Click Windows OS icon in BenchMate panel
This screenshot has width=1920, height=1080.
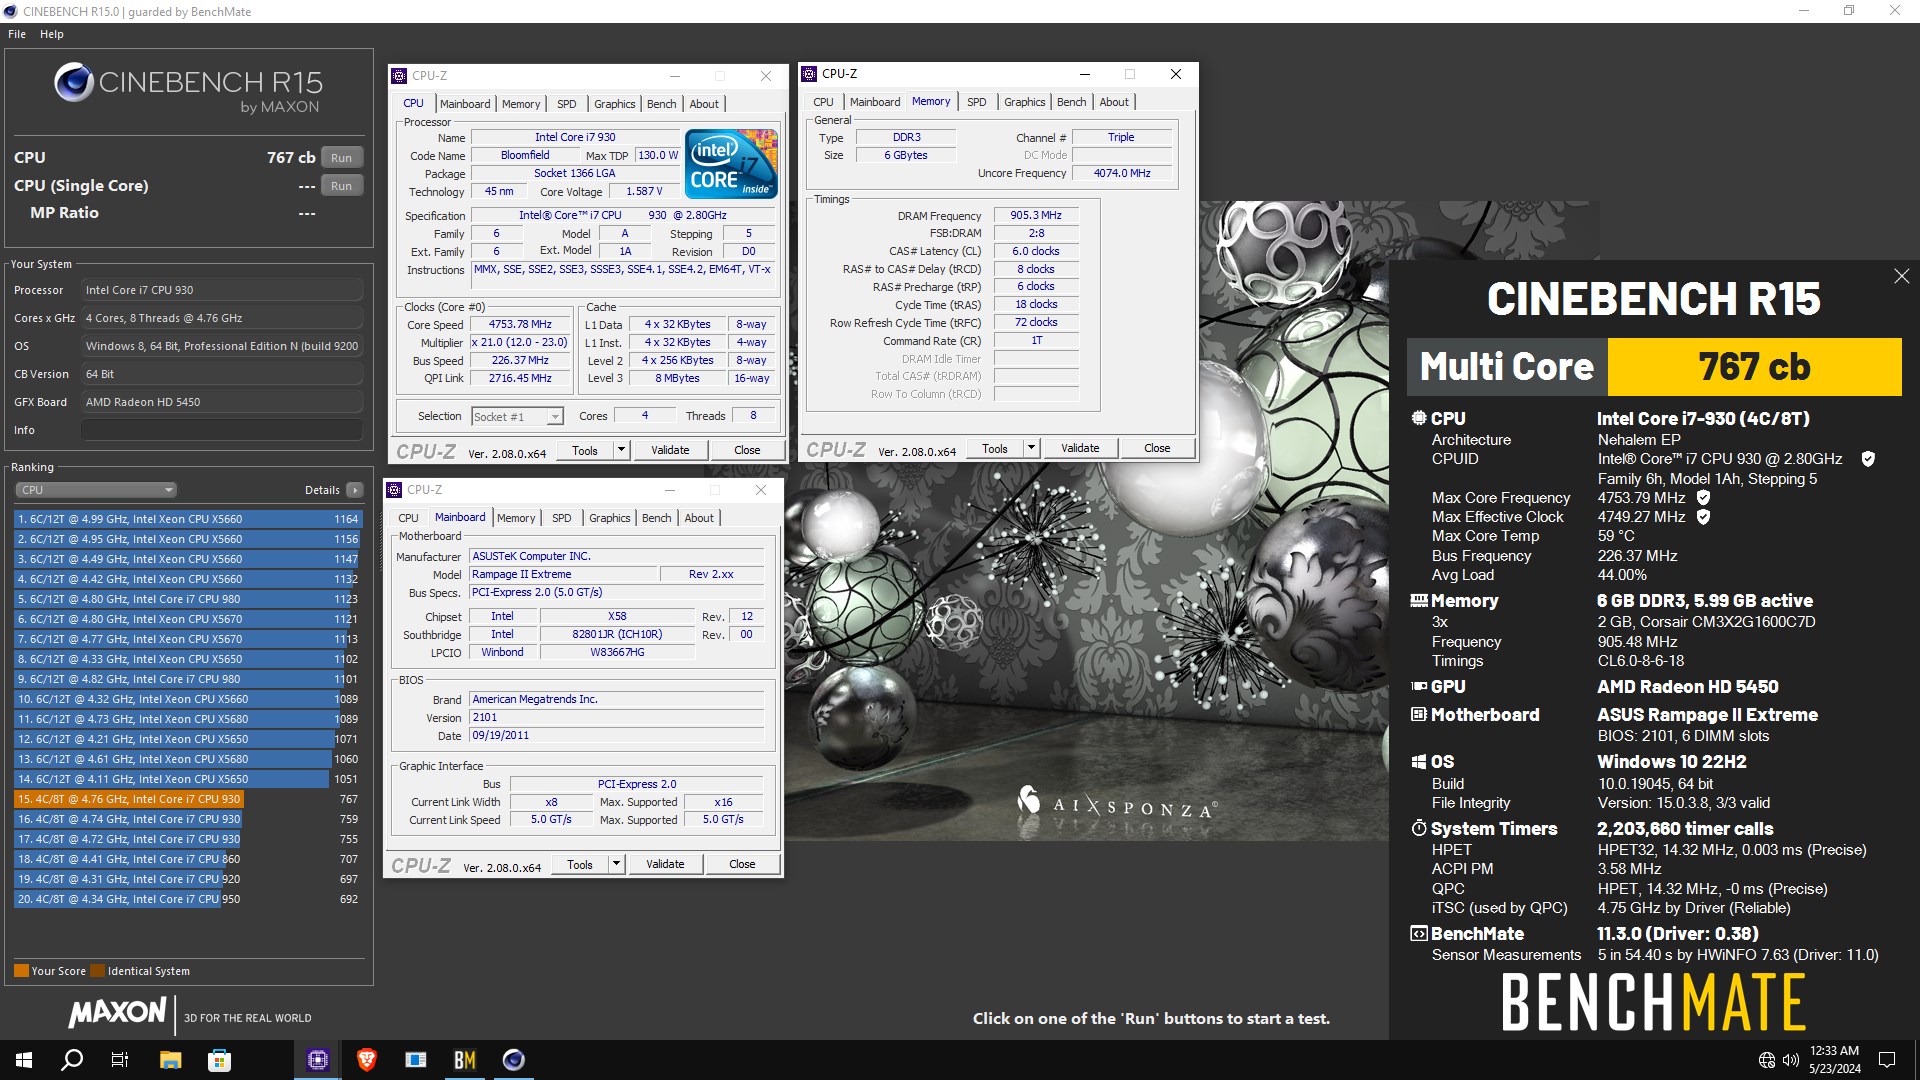click(x=1418, y=762)
